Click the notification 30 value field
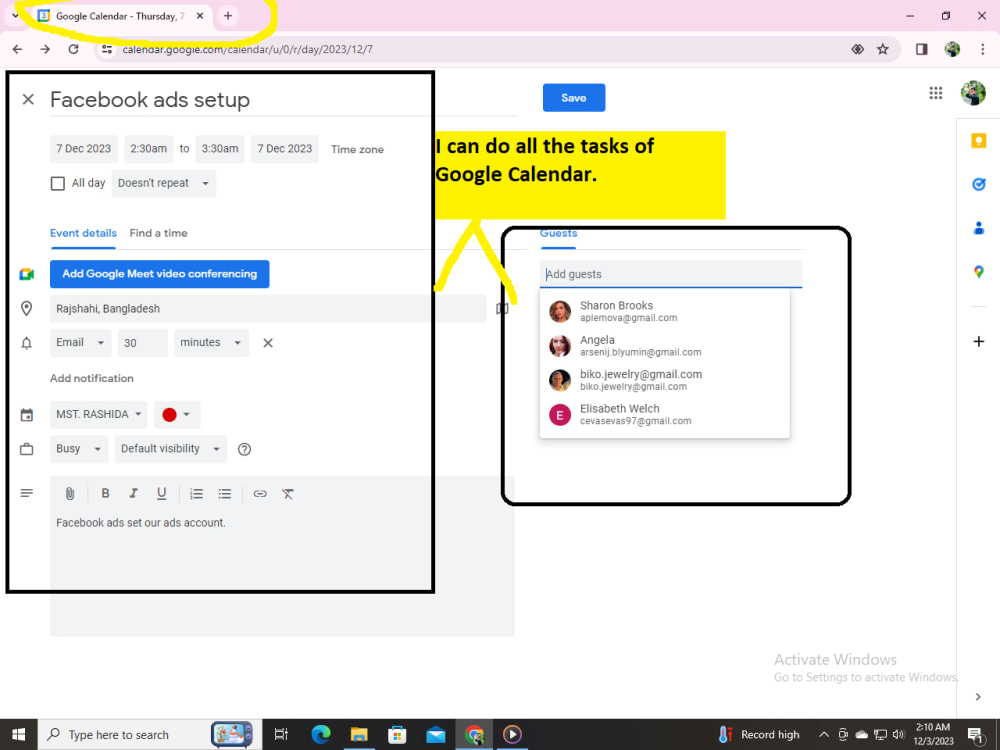 tap(143, 343)
